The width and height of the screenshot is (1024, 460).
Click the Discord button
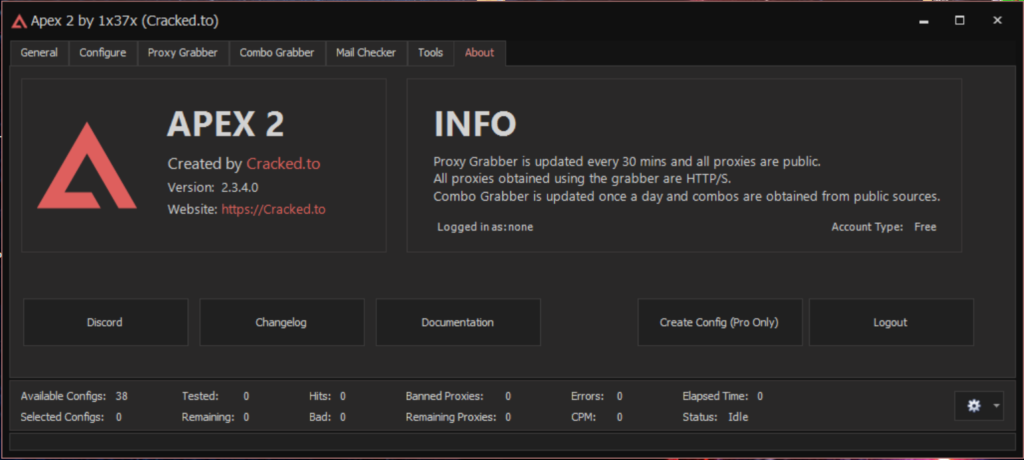click(x=105, y=322)
